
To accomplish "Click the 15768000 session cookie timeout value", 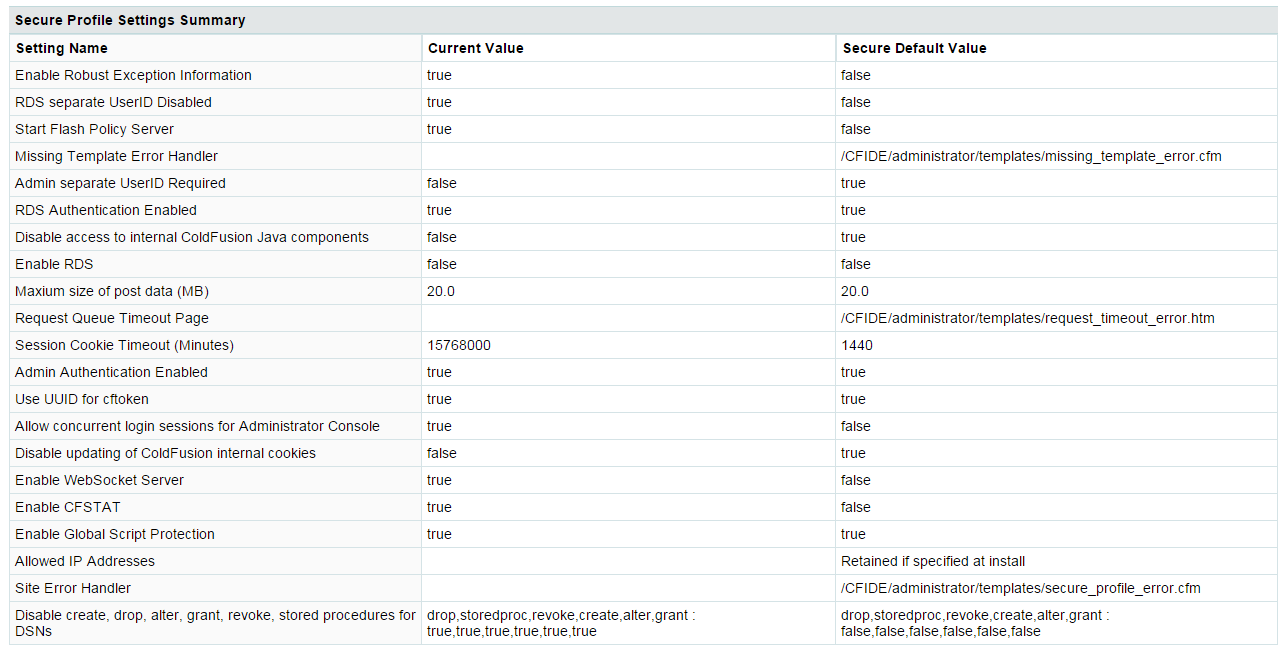I will (x=459, y=345).
